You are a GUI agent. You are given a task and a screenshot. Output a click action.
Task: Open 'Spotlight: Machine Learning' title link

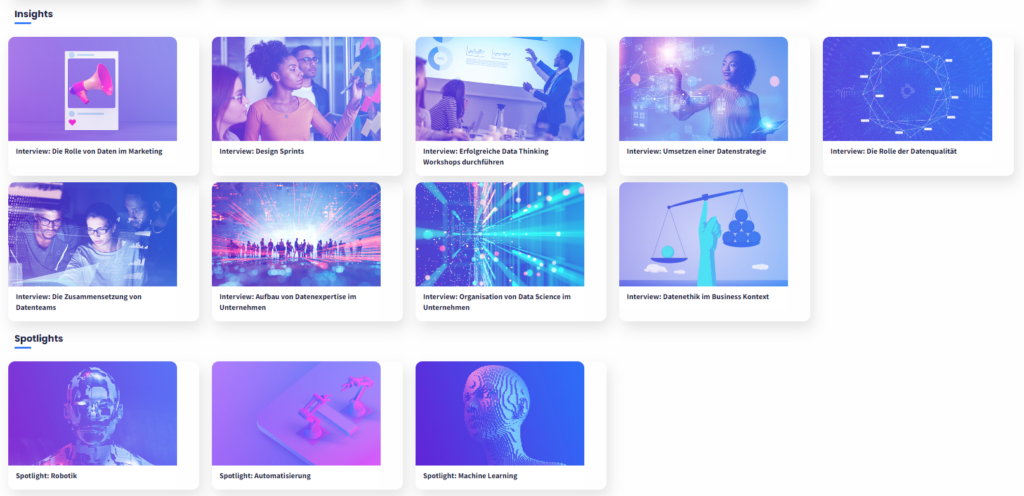click(x=470, y=476)
